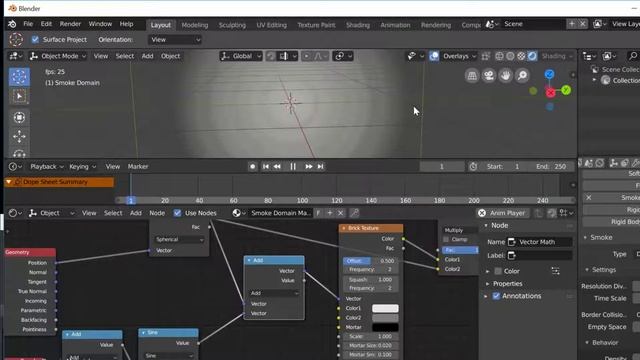Image resolution: width=640 pixels, height=360 pixels.
Task: Remove smoke modifier with X button
Action: pyautogui.click(x=589, y=198)
